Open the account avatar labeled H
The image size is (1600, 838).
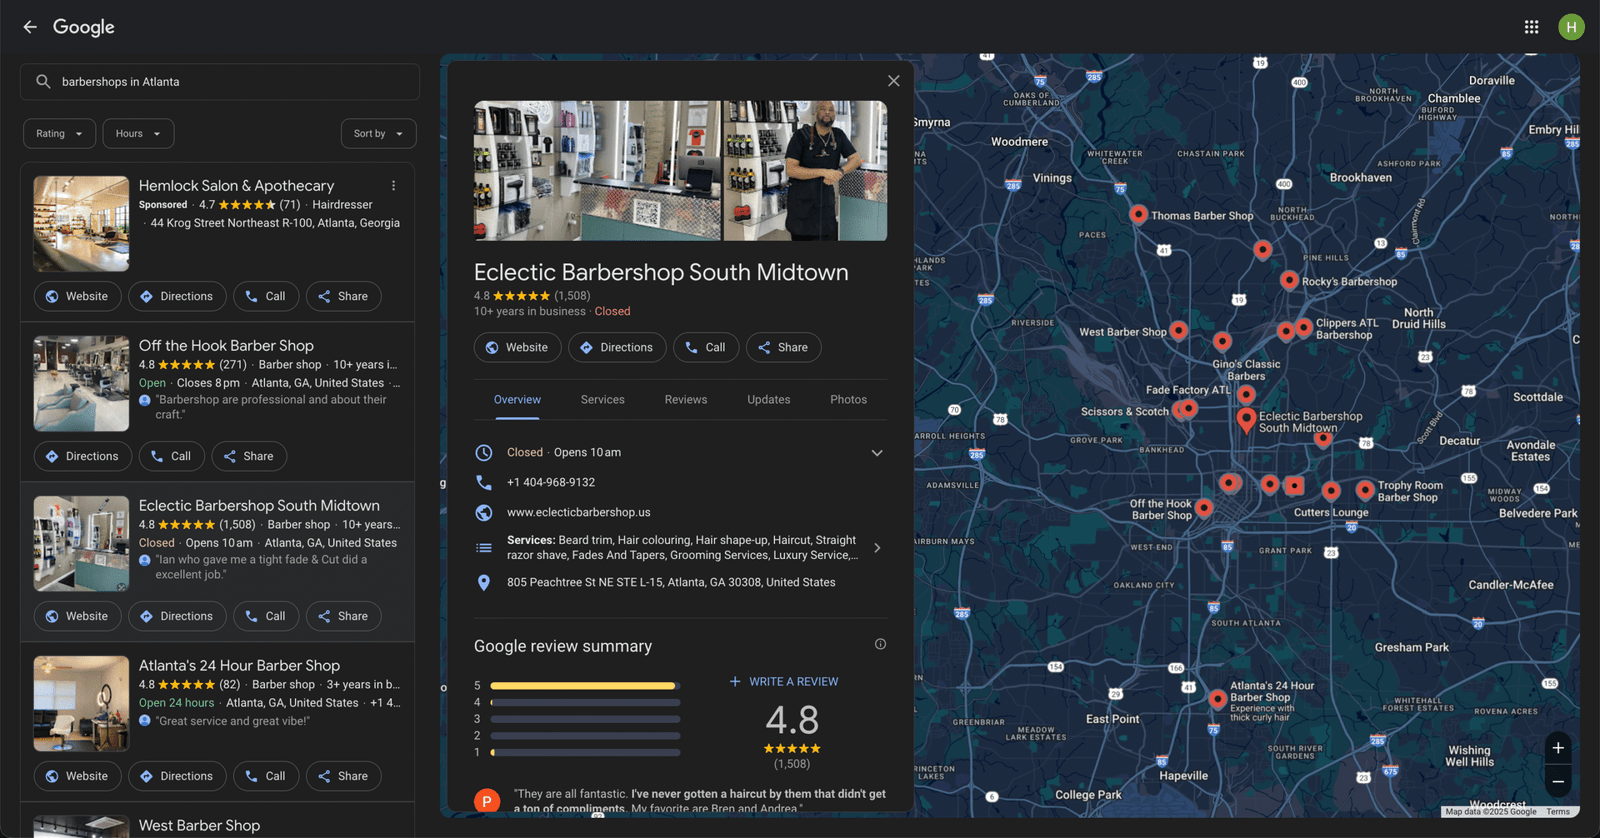tap(1571, 27)
